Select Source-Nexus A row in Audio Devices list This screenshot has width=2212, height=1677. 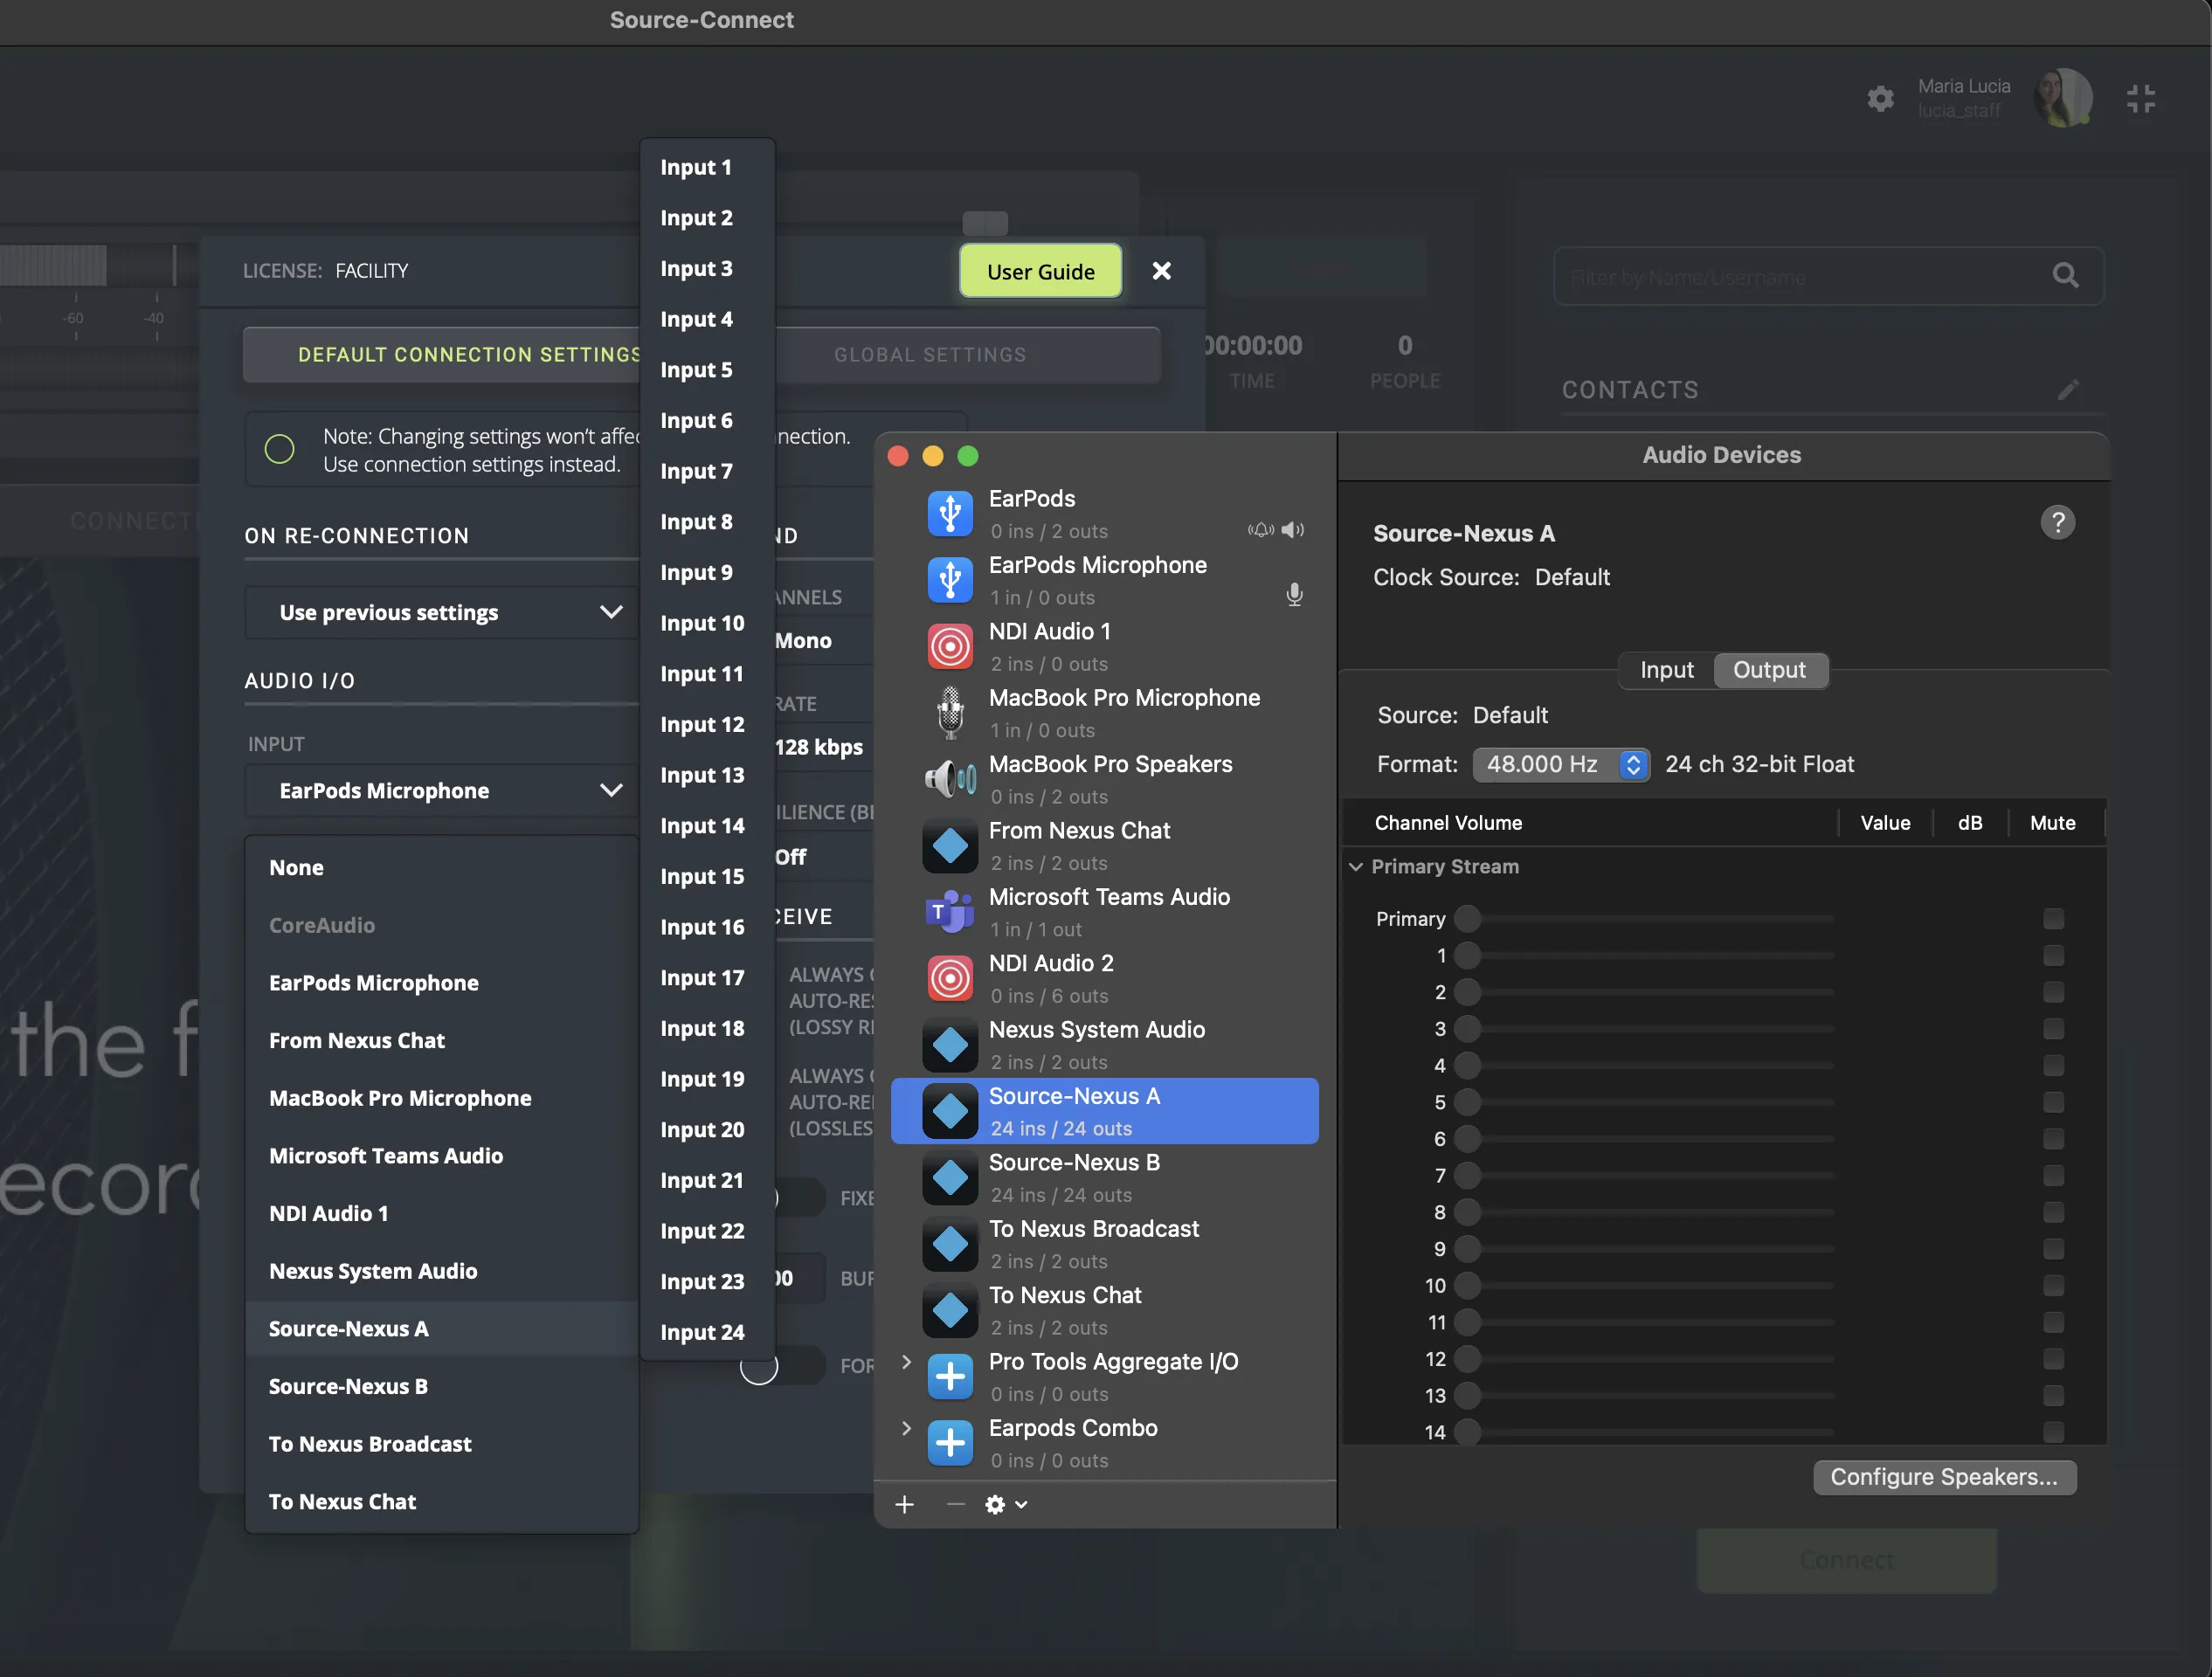click(1104, 1111)
